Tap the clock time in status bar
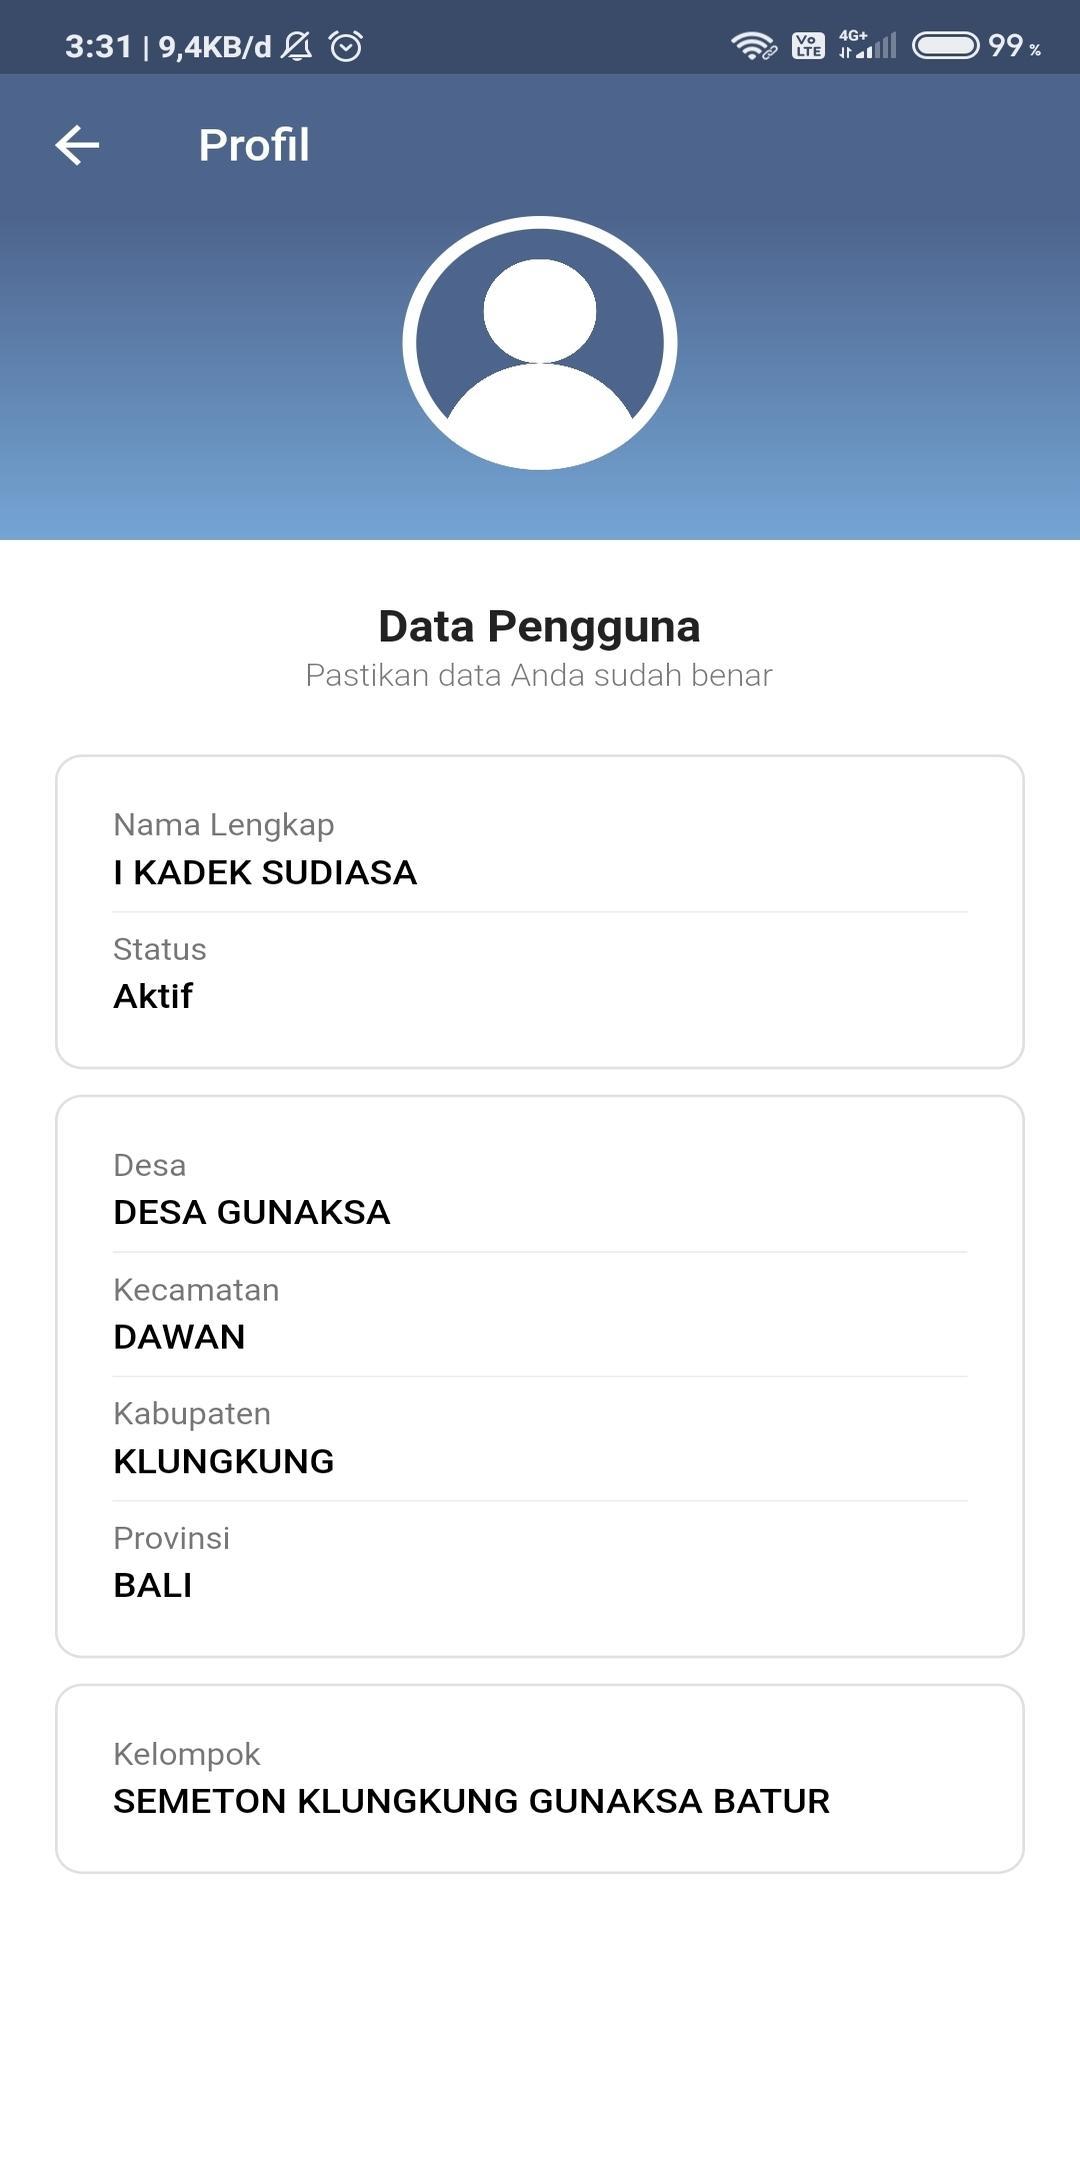Image resolution: width=1080 pixels, height=2160 pixels. [x=98, y=46]
